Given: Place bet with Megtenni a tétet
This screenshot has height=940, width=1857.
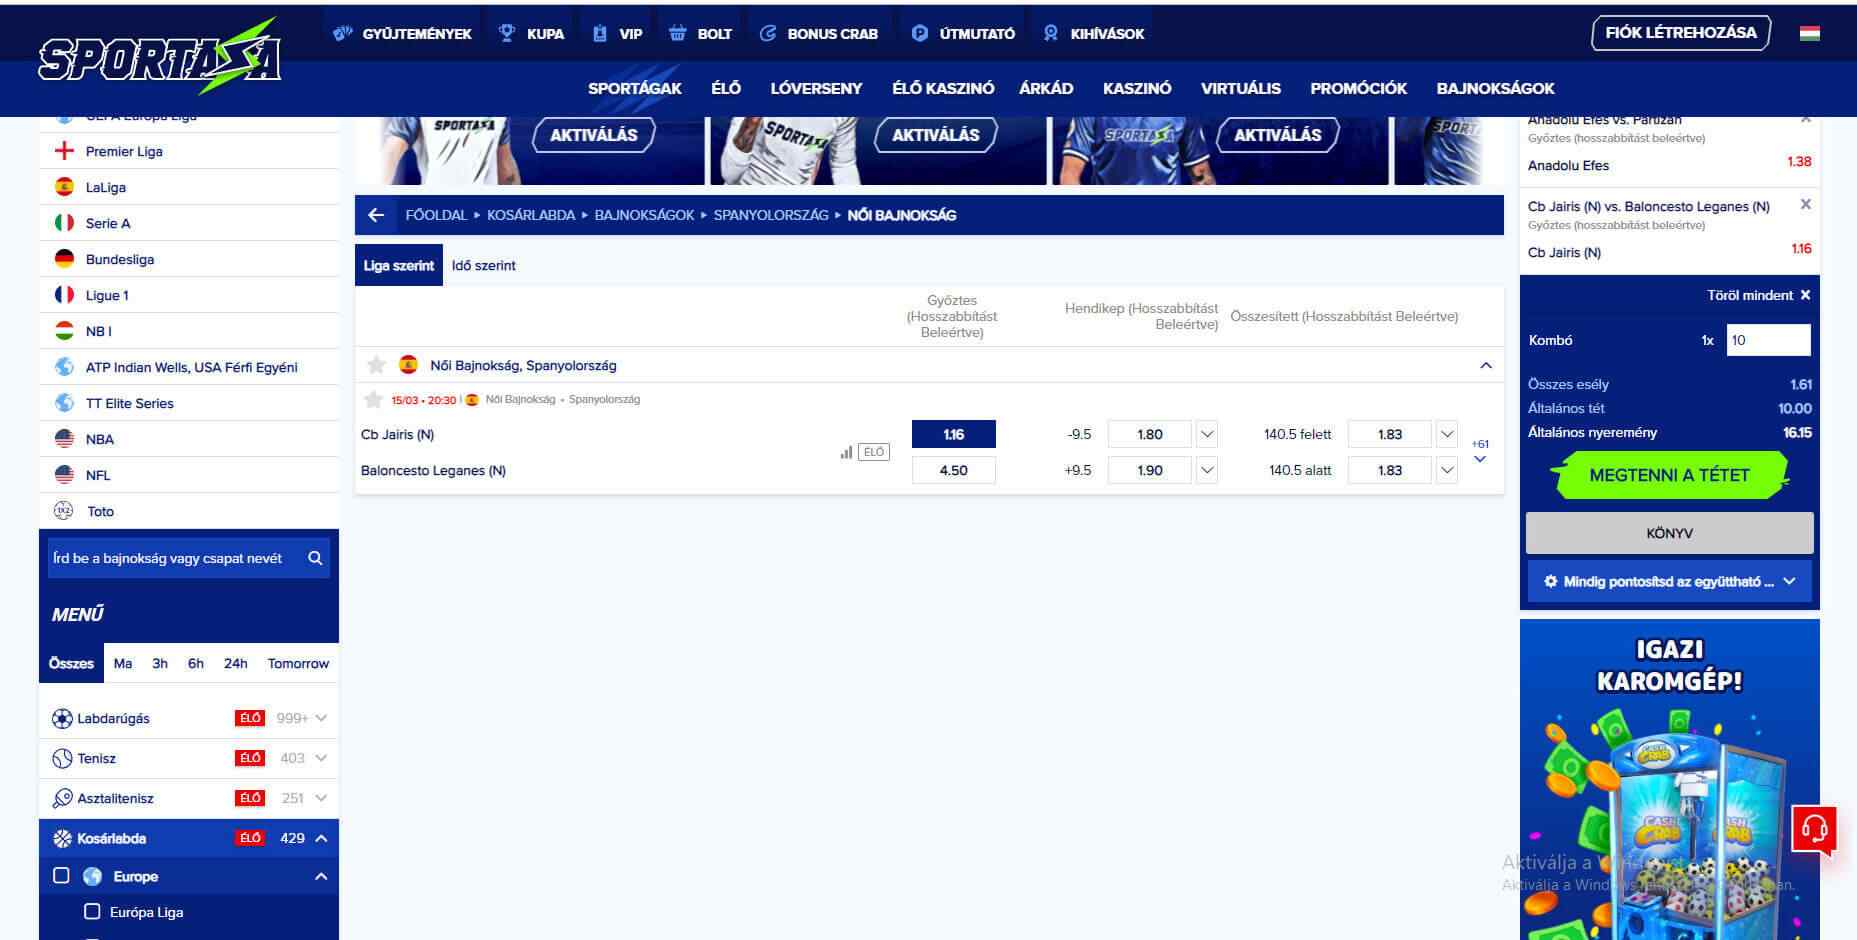Looking at the screenshot, I should click(1669, 475).
